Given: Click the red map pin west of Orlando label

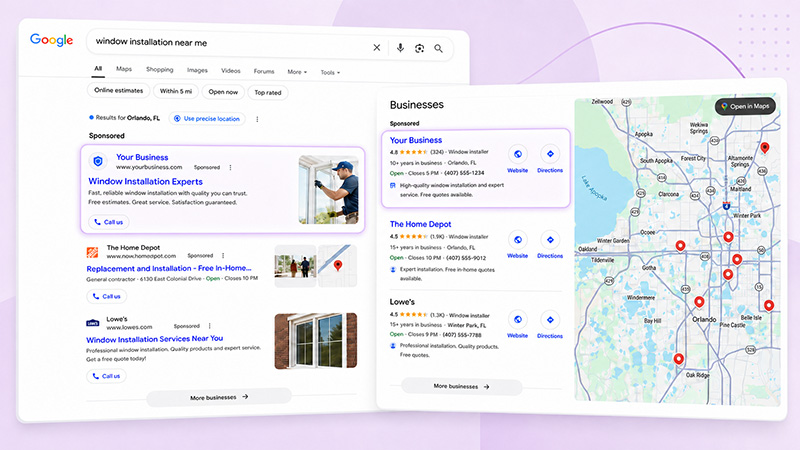Looking at the screenshot, I should tap(699, 303).
